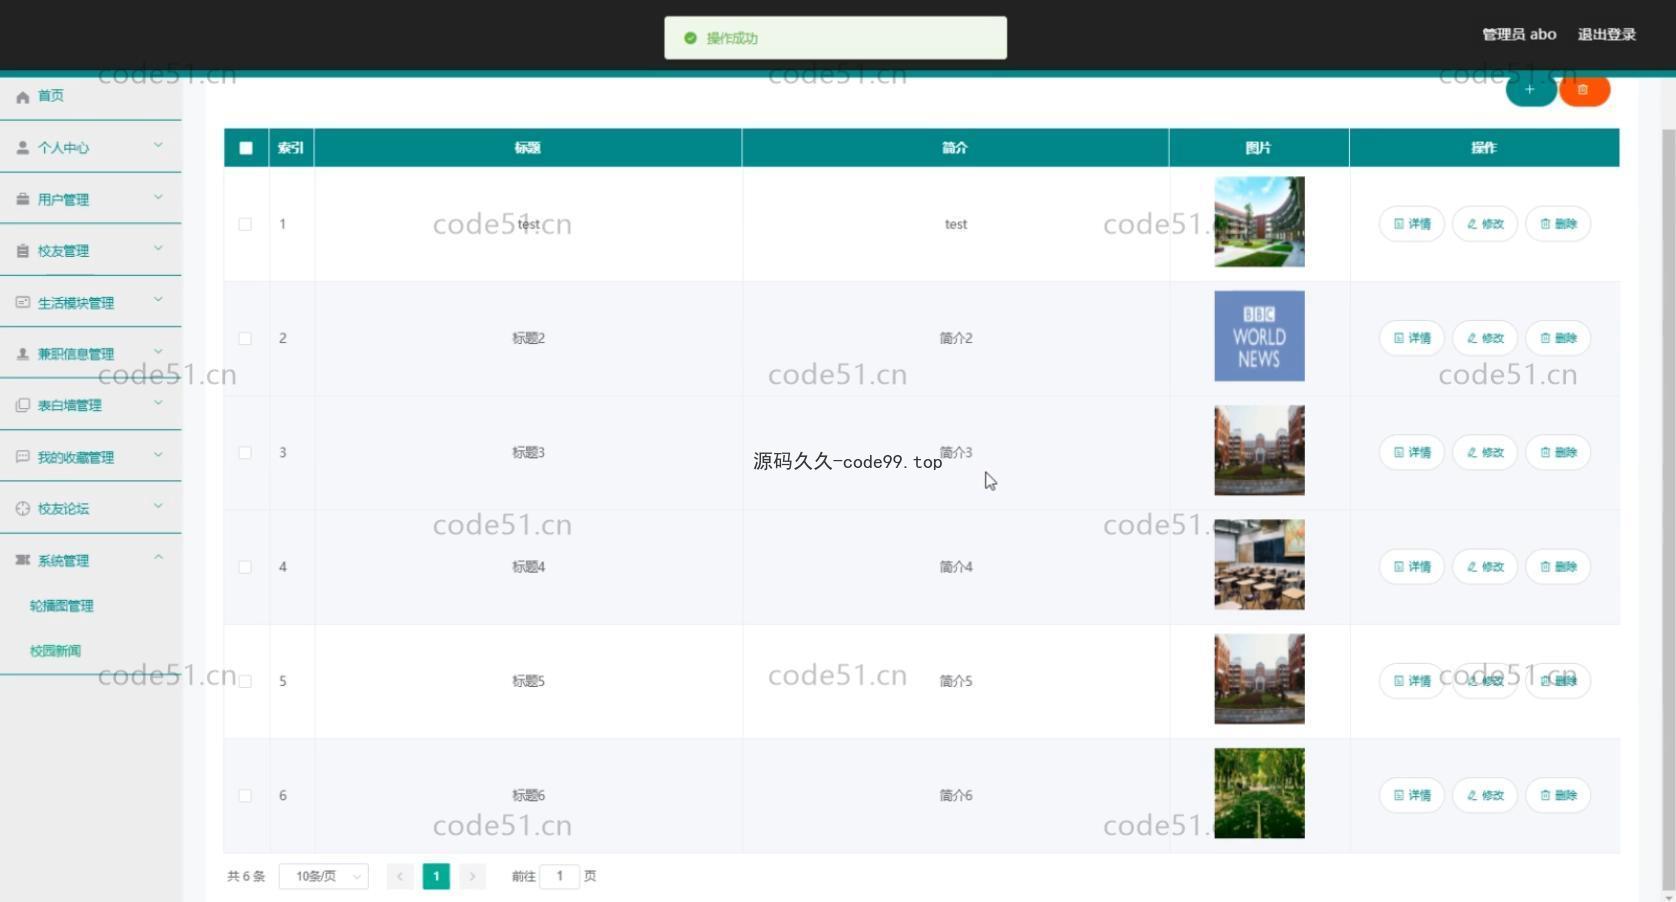Expand the 我的收藏管理 chevron

click(x=158, y=455)
